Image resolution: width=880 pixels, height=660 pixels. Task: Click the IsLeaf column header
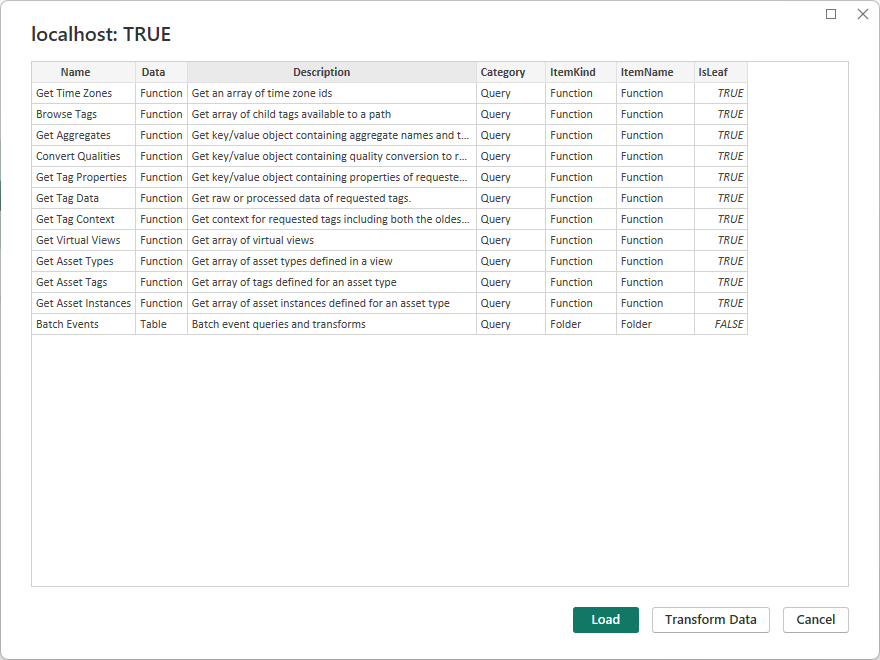pos(713,72)
